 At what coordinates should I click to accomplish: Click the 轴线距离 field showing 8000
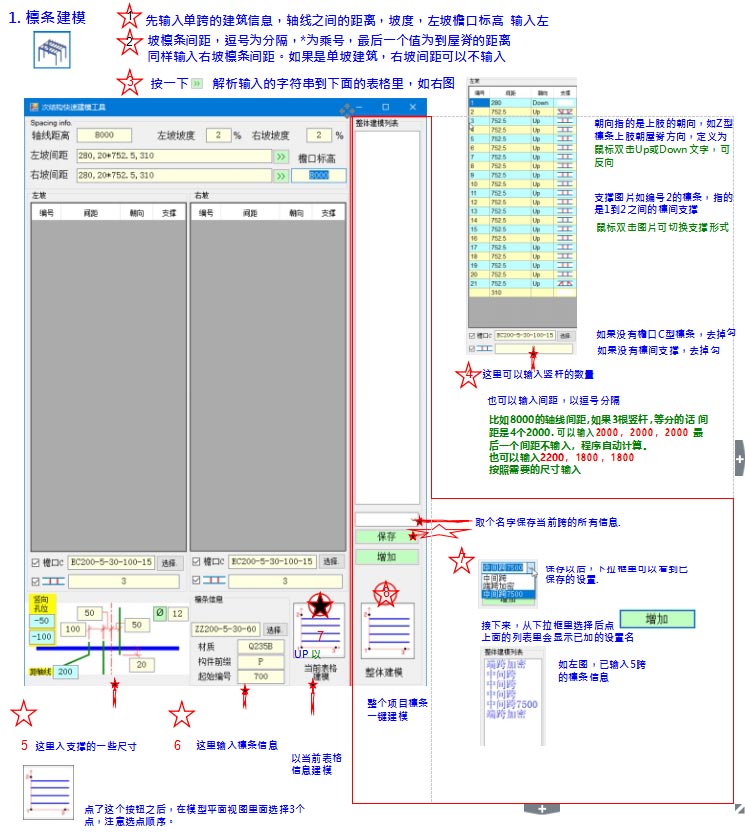104,135
